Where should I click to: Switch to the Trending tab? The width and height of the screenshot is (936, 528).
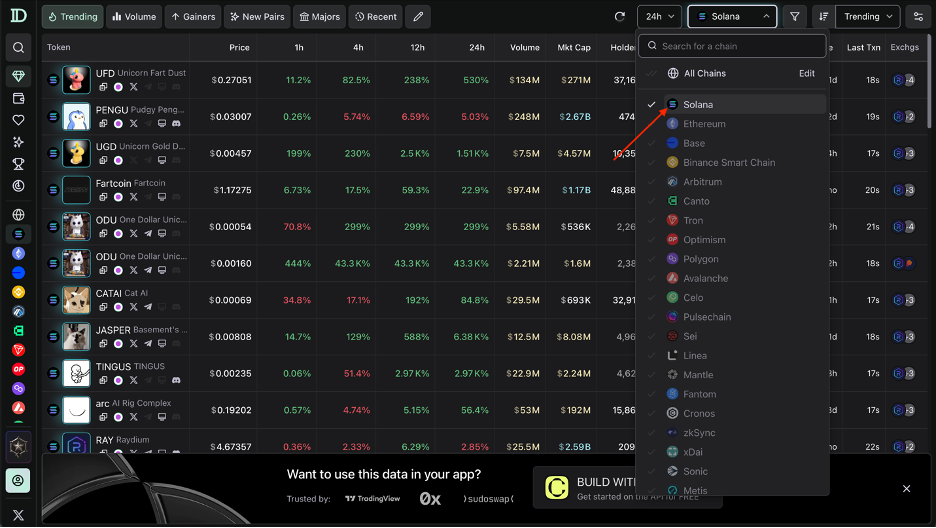click(x=73, y=17)
